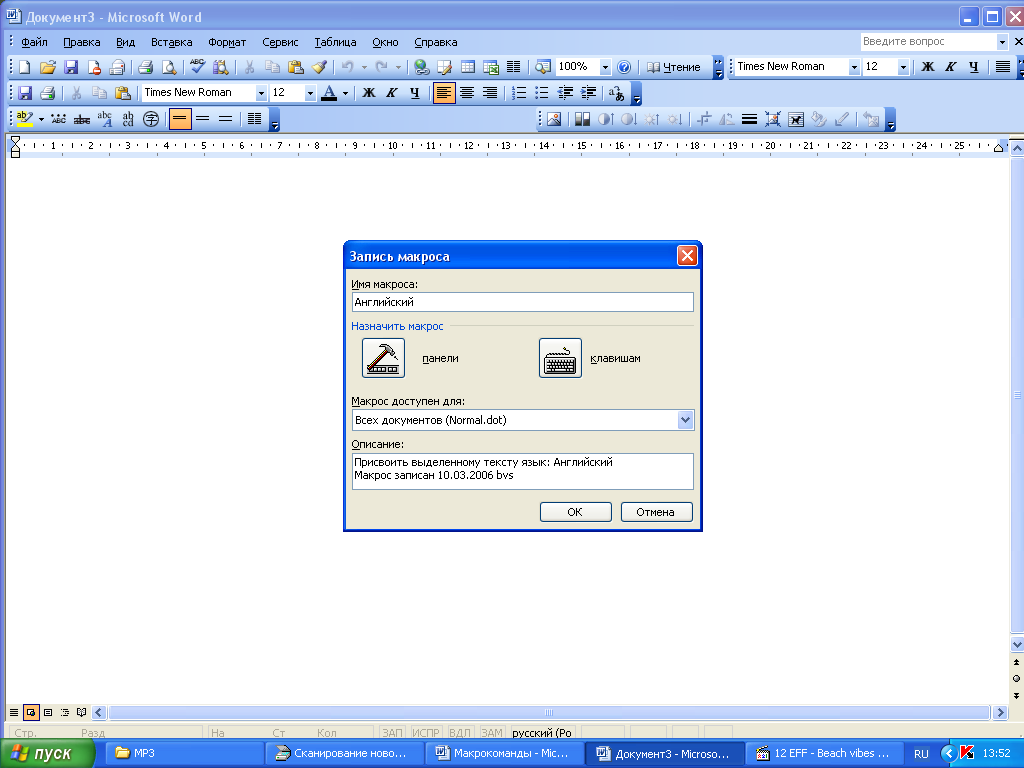Screen dimensions: 1024x768
Task: Click the Format Painter brush
Action: coord(319,67)
